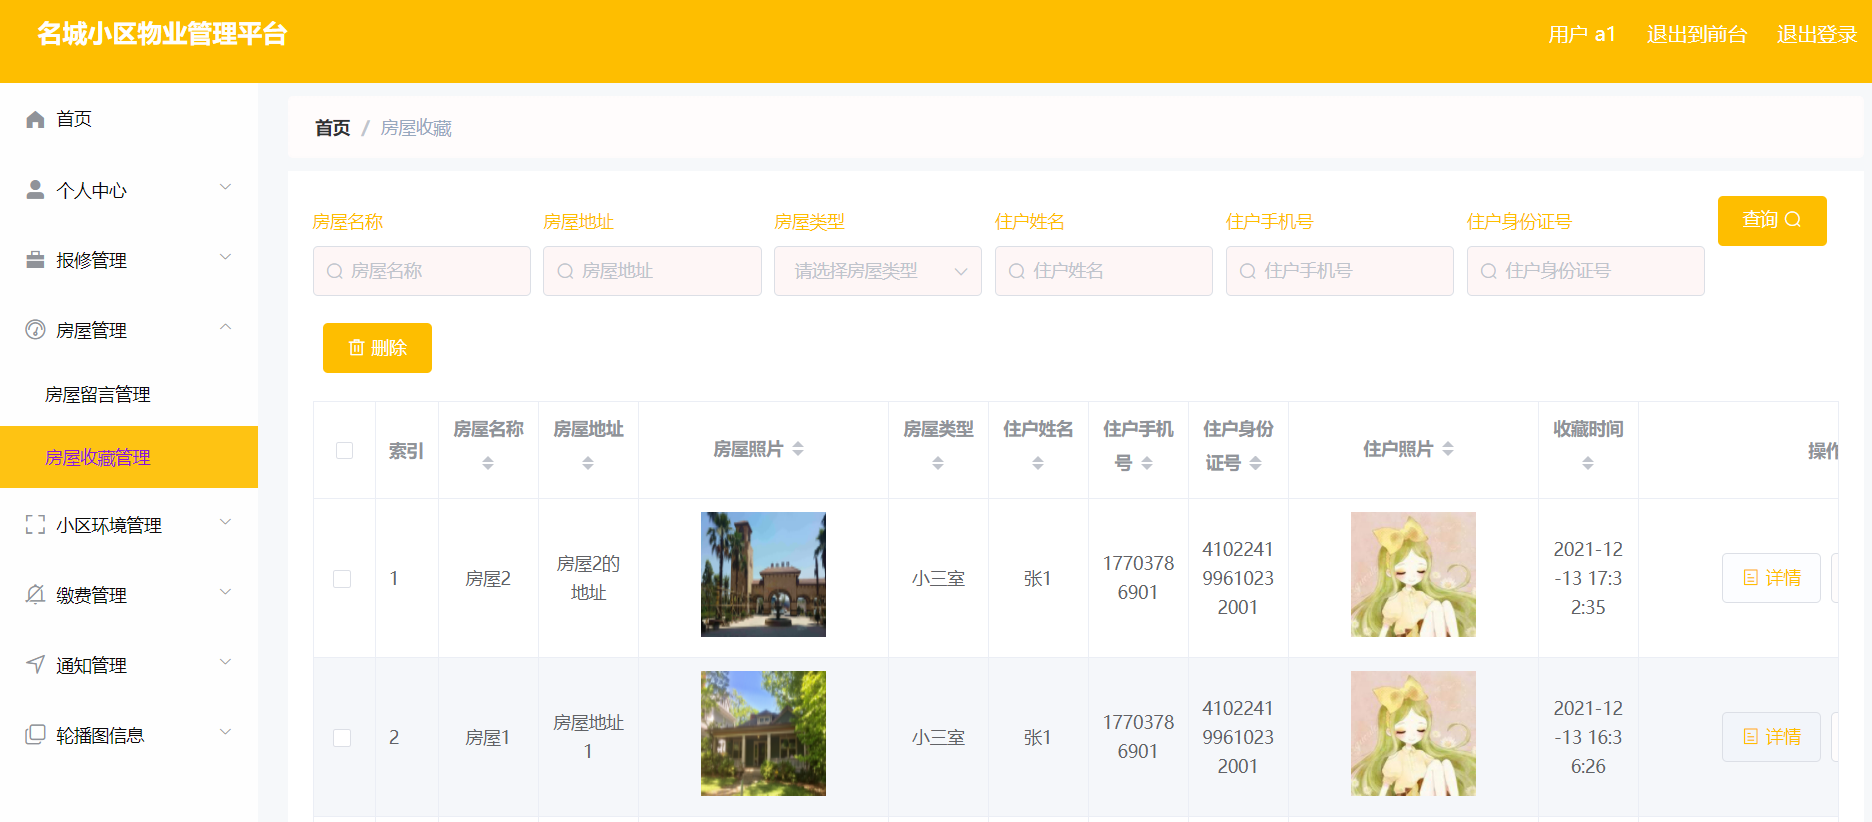Sort table by 住户身份证号 column arrows
Image resolution: width=1872 pixels, height=822 pixels.
pos(1256,463)
